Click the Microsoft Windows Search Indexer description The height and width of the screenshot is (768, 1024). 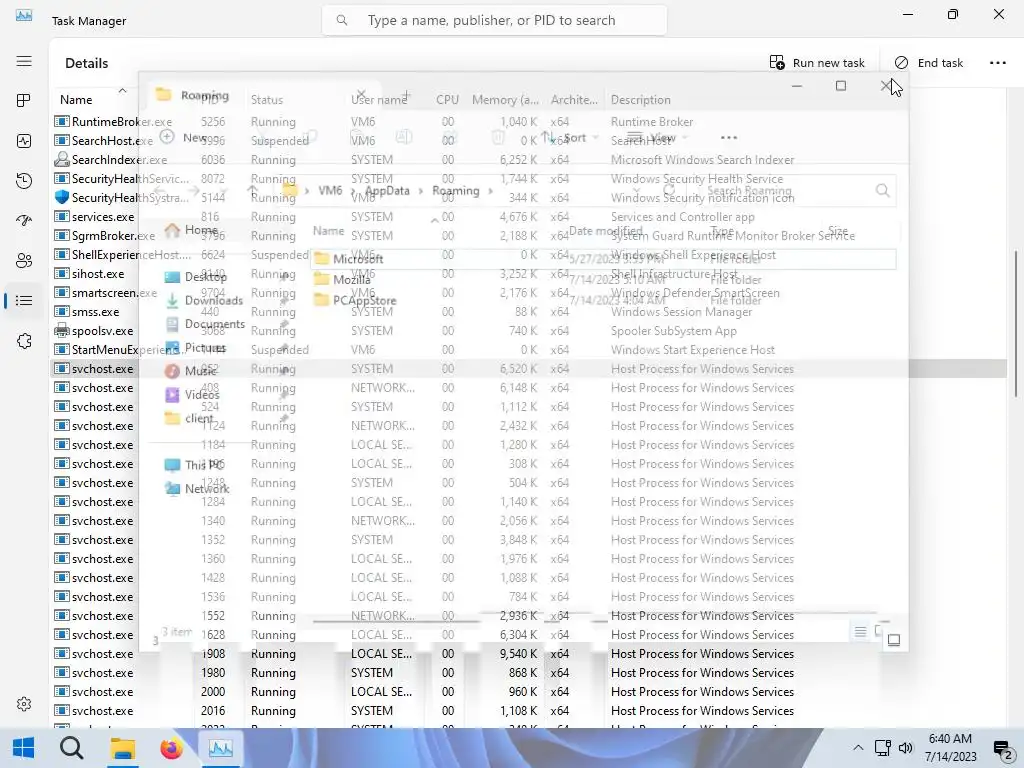click(703, 159)
